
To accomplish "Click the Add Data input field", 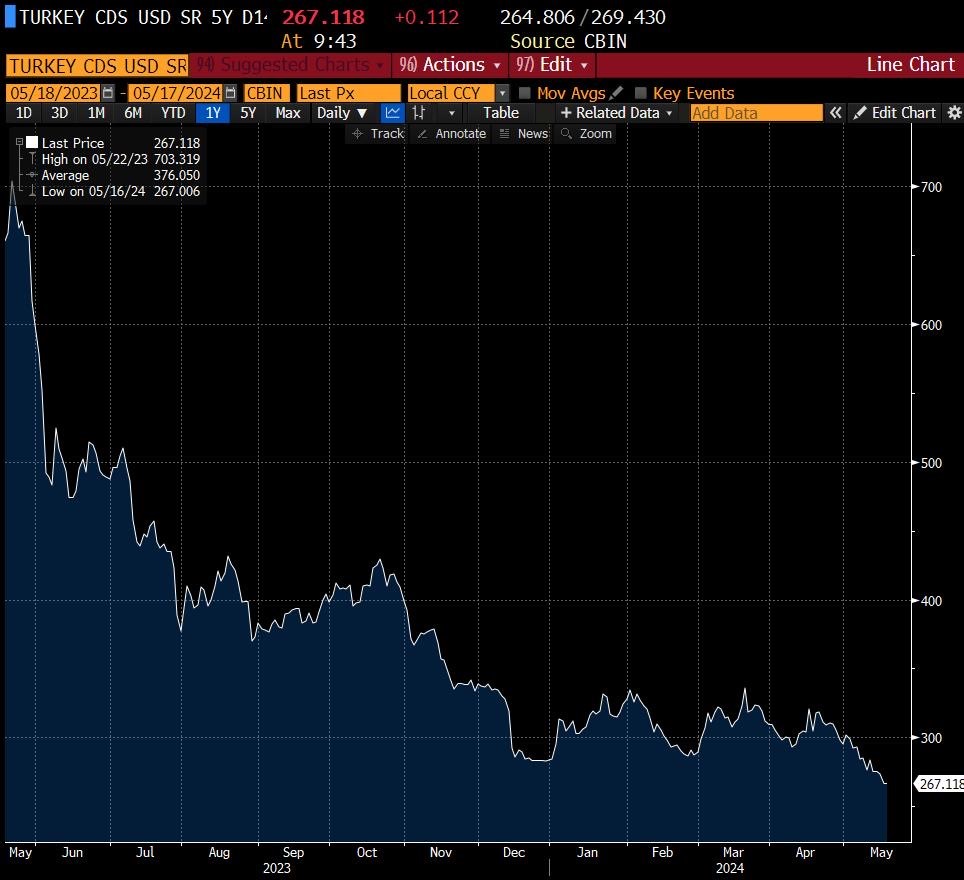I will click(756, 113).
